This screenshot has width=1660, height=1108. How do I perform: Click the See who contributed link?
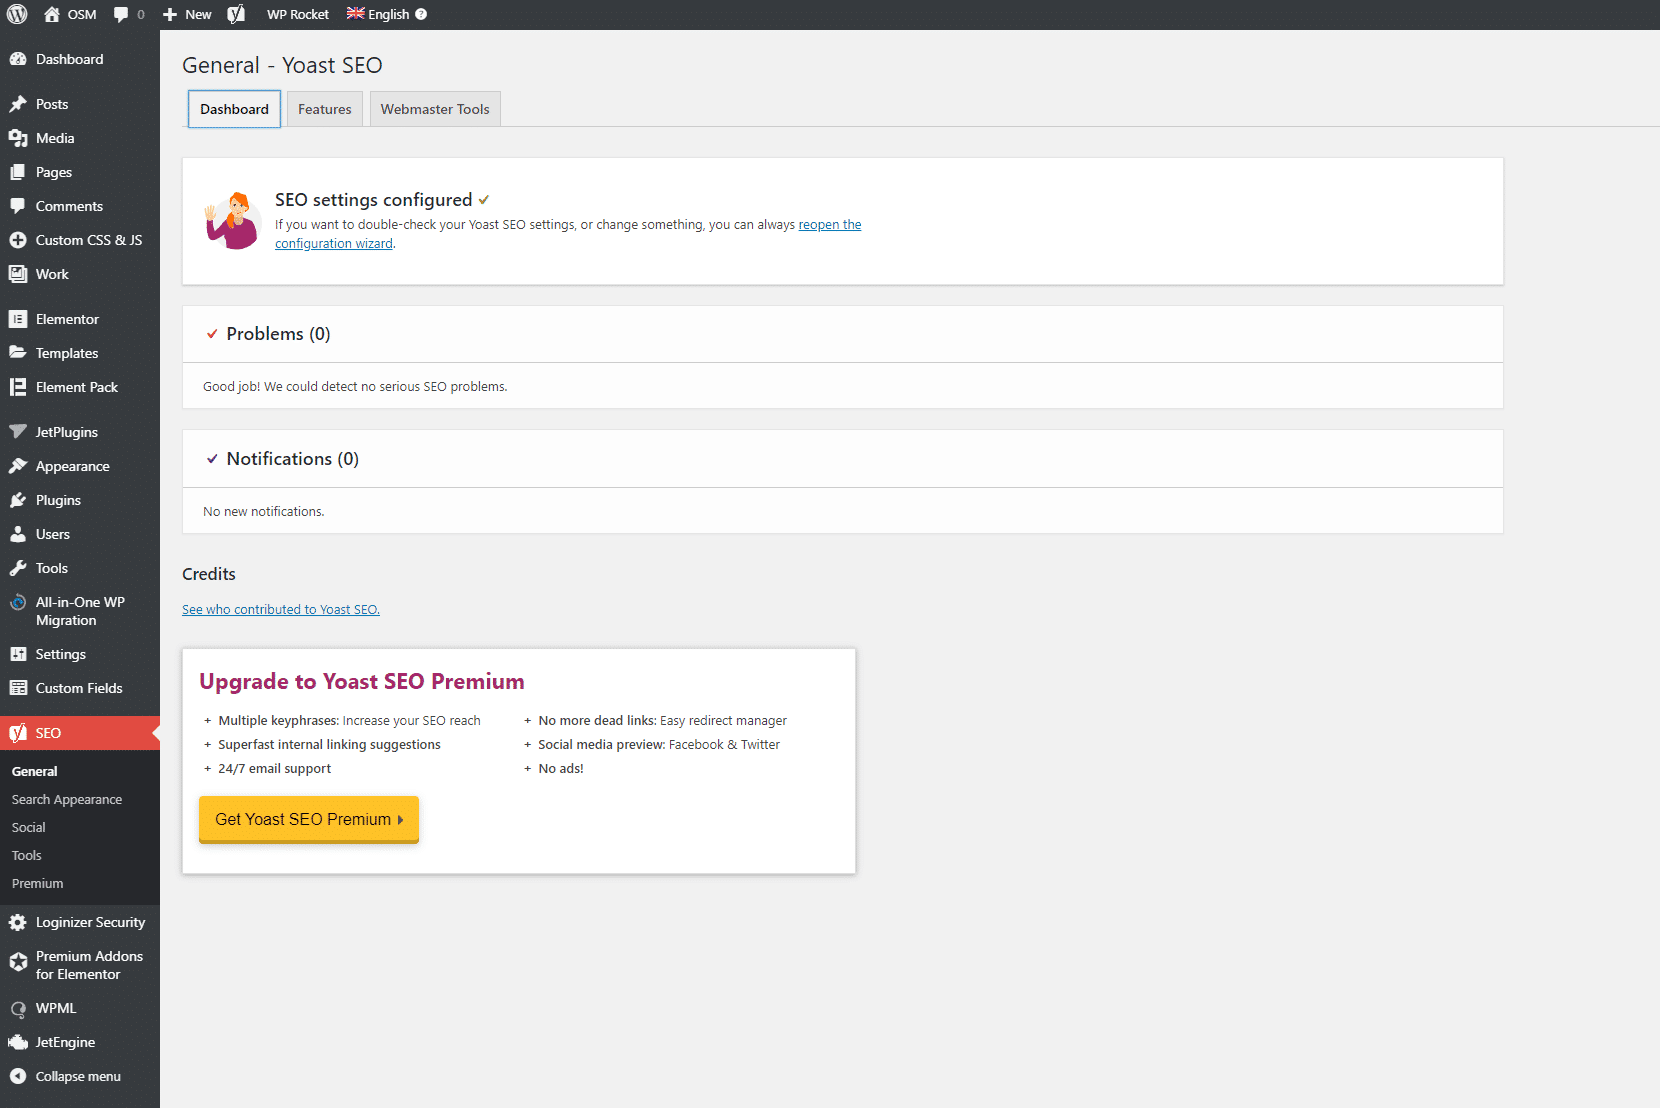(280, 609)
